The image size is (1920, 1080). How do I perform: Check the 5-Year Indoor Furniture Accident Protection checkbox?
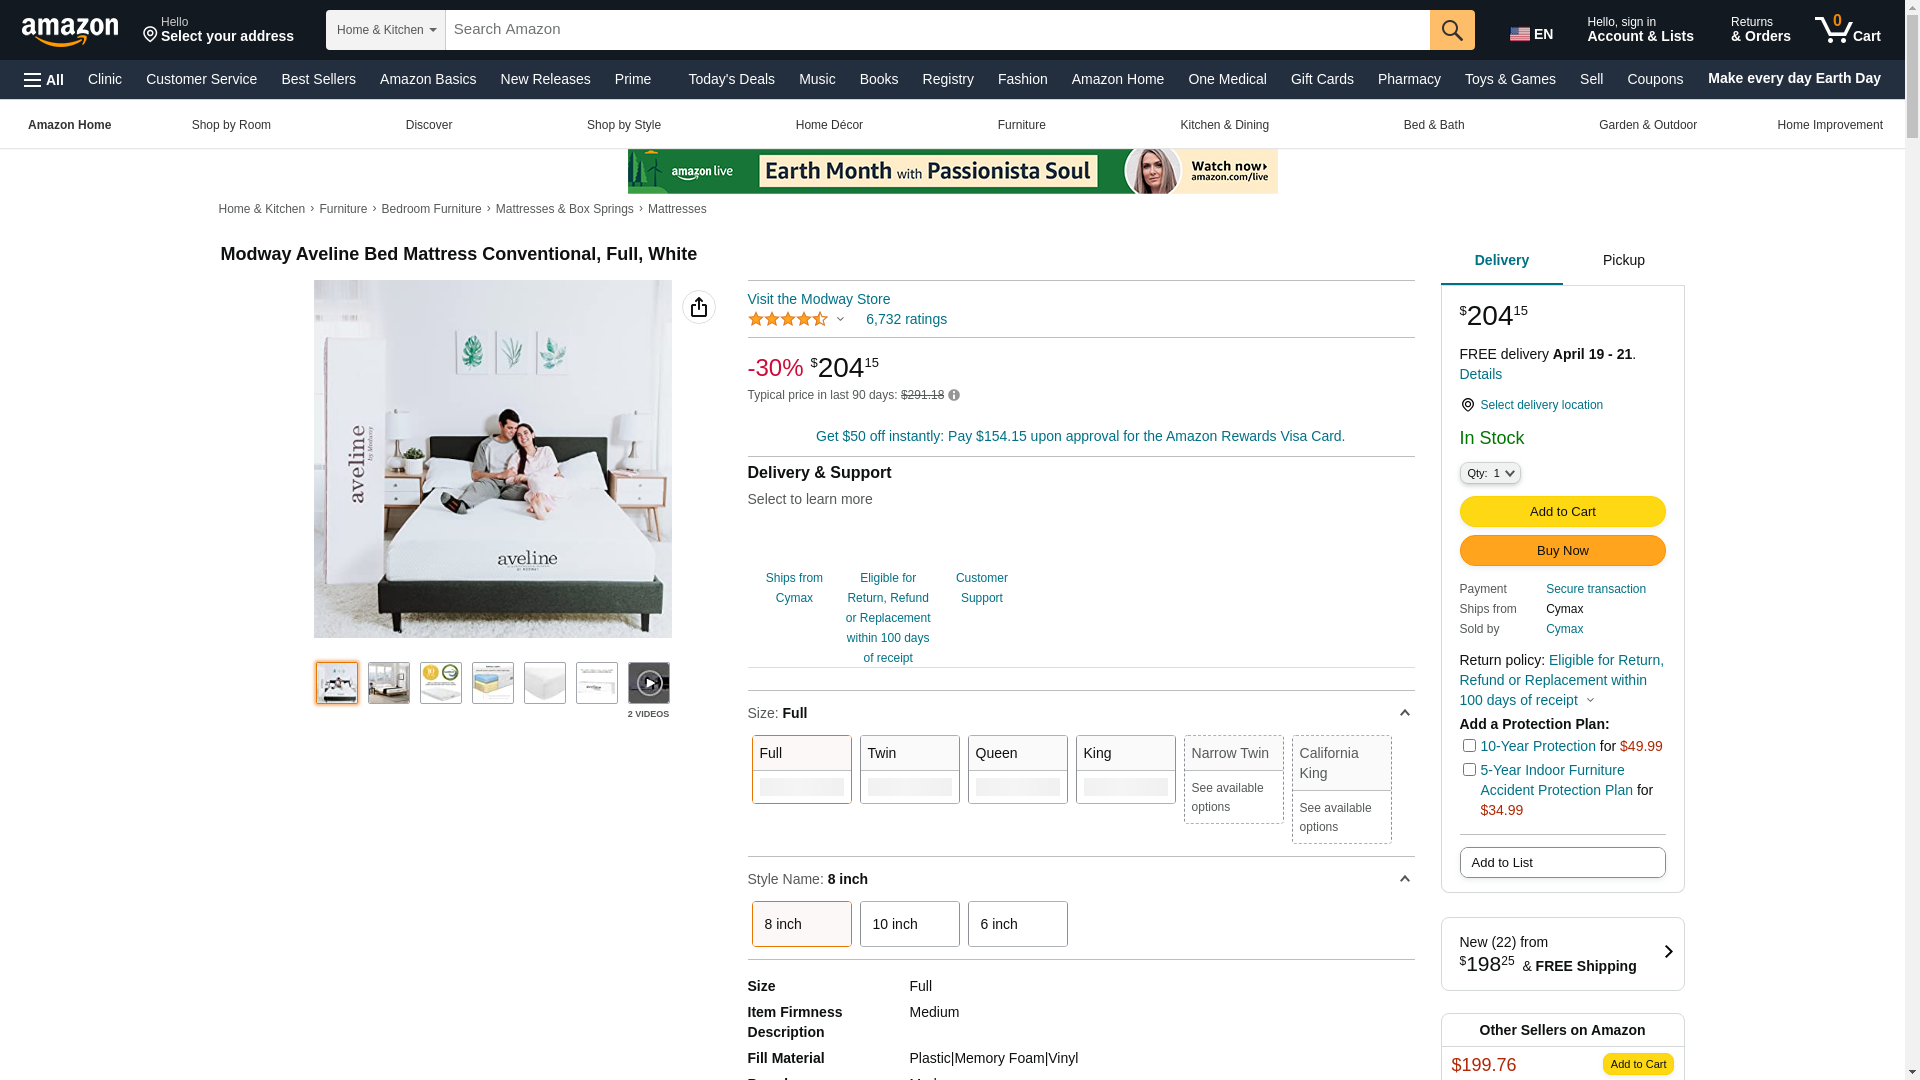(1469, 770)
